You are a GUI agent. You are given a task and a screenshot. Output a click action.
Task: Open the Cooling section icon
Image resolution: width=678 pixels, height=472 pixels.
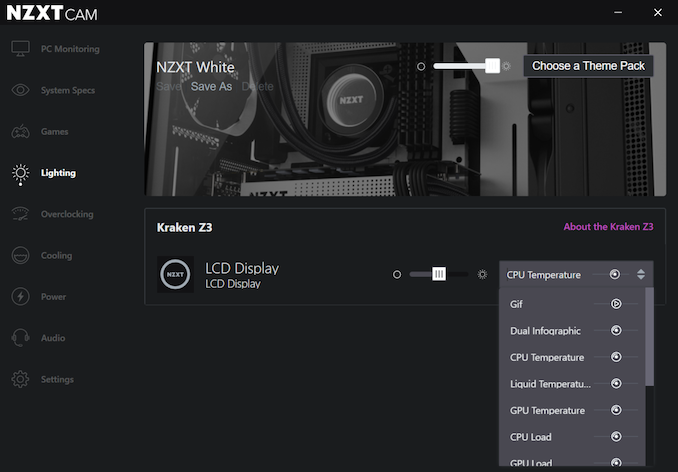20,255
